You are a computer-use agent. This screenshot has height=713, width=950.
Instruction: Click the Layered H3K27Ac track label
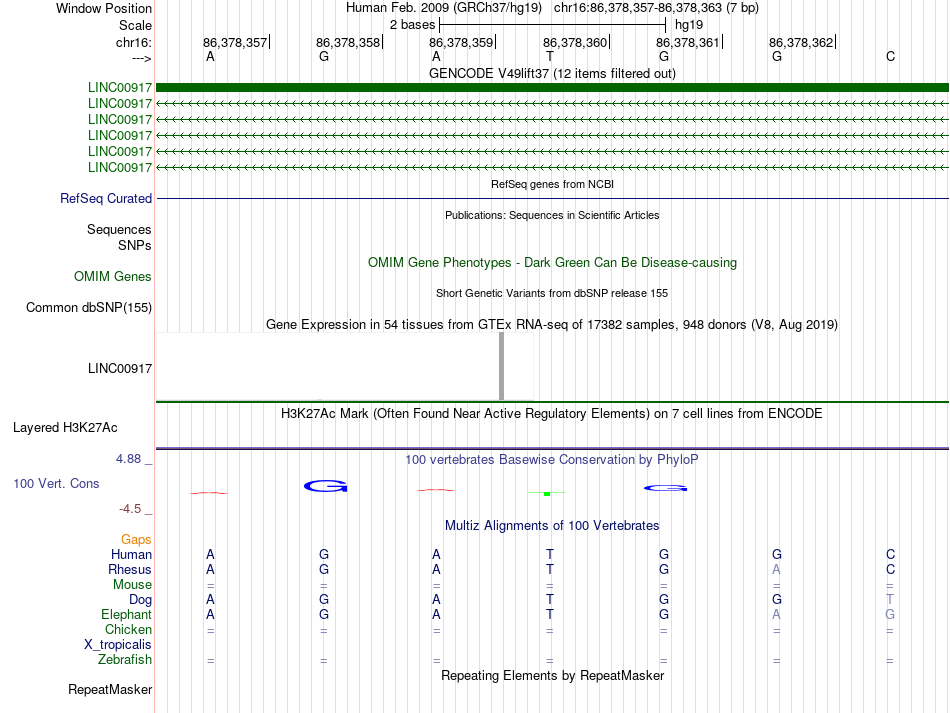(x=65, y=427)
